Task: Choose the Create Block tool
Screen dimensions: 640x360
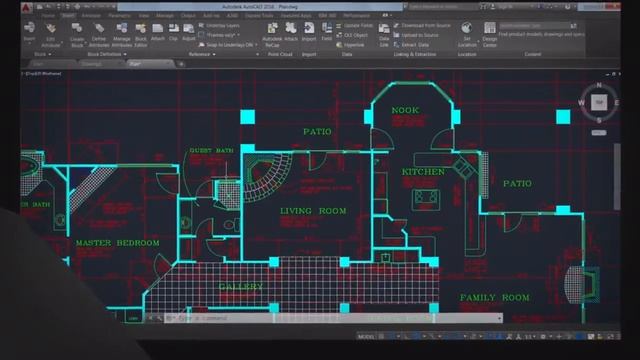Action: point(77,35)
